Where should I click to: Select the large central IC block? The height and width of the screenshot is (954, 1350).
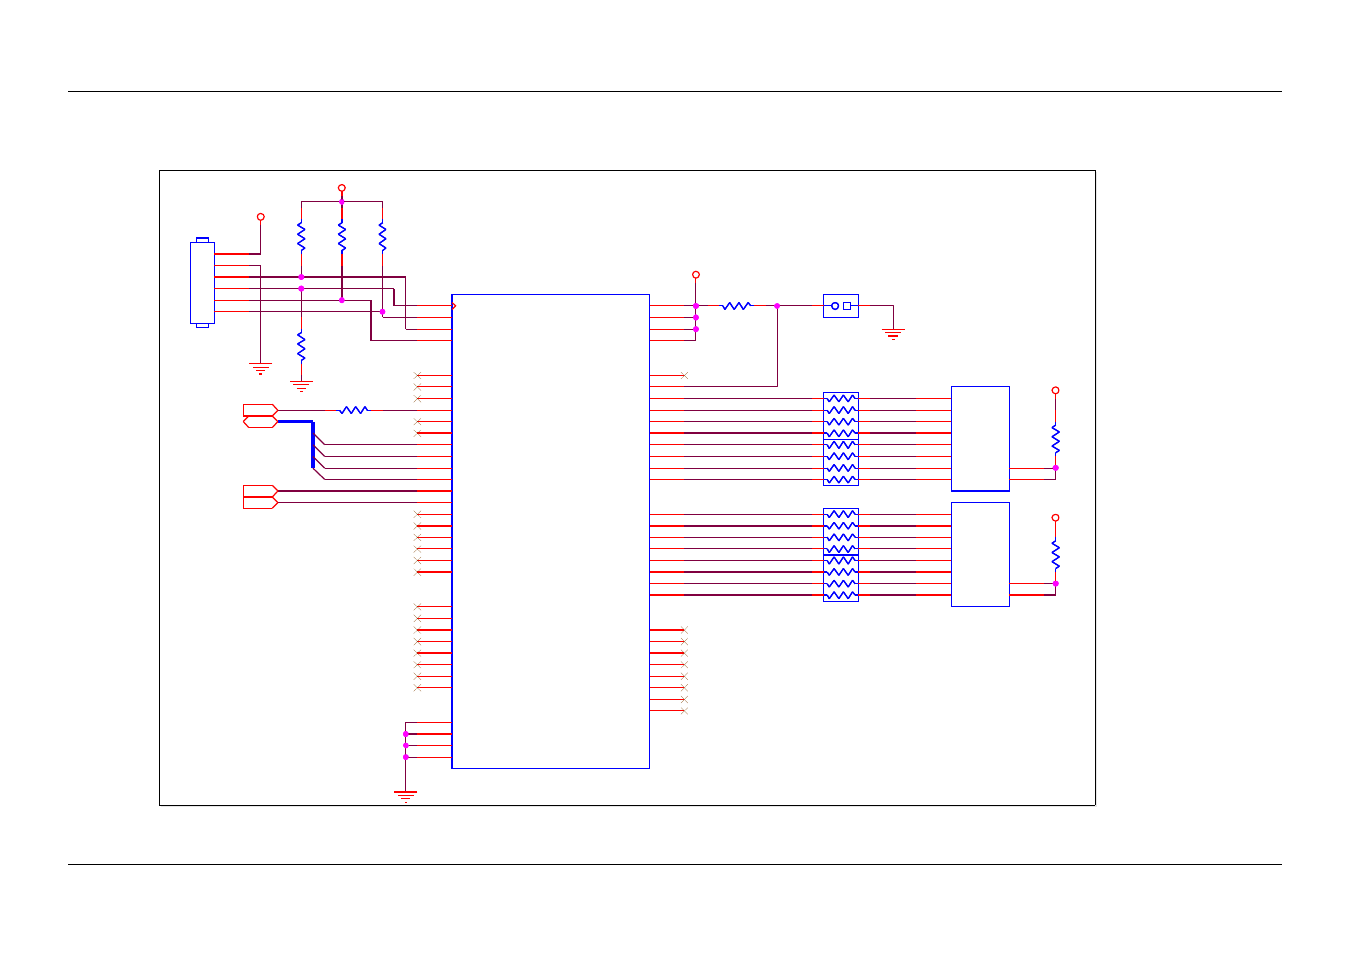(550, 531)
